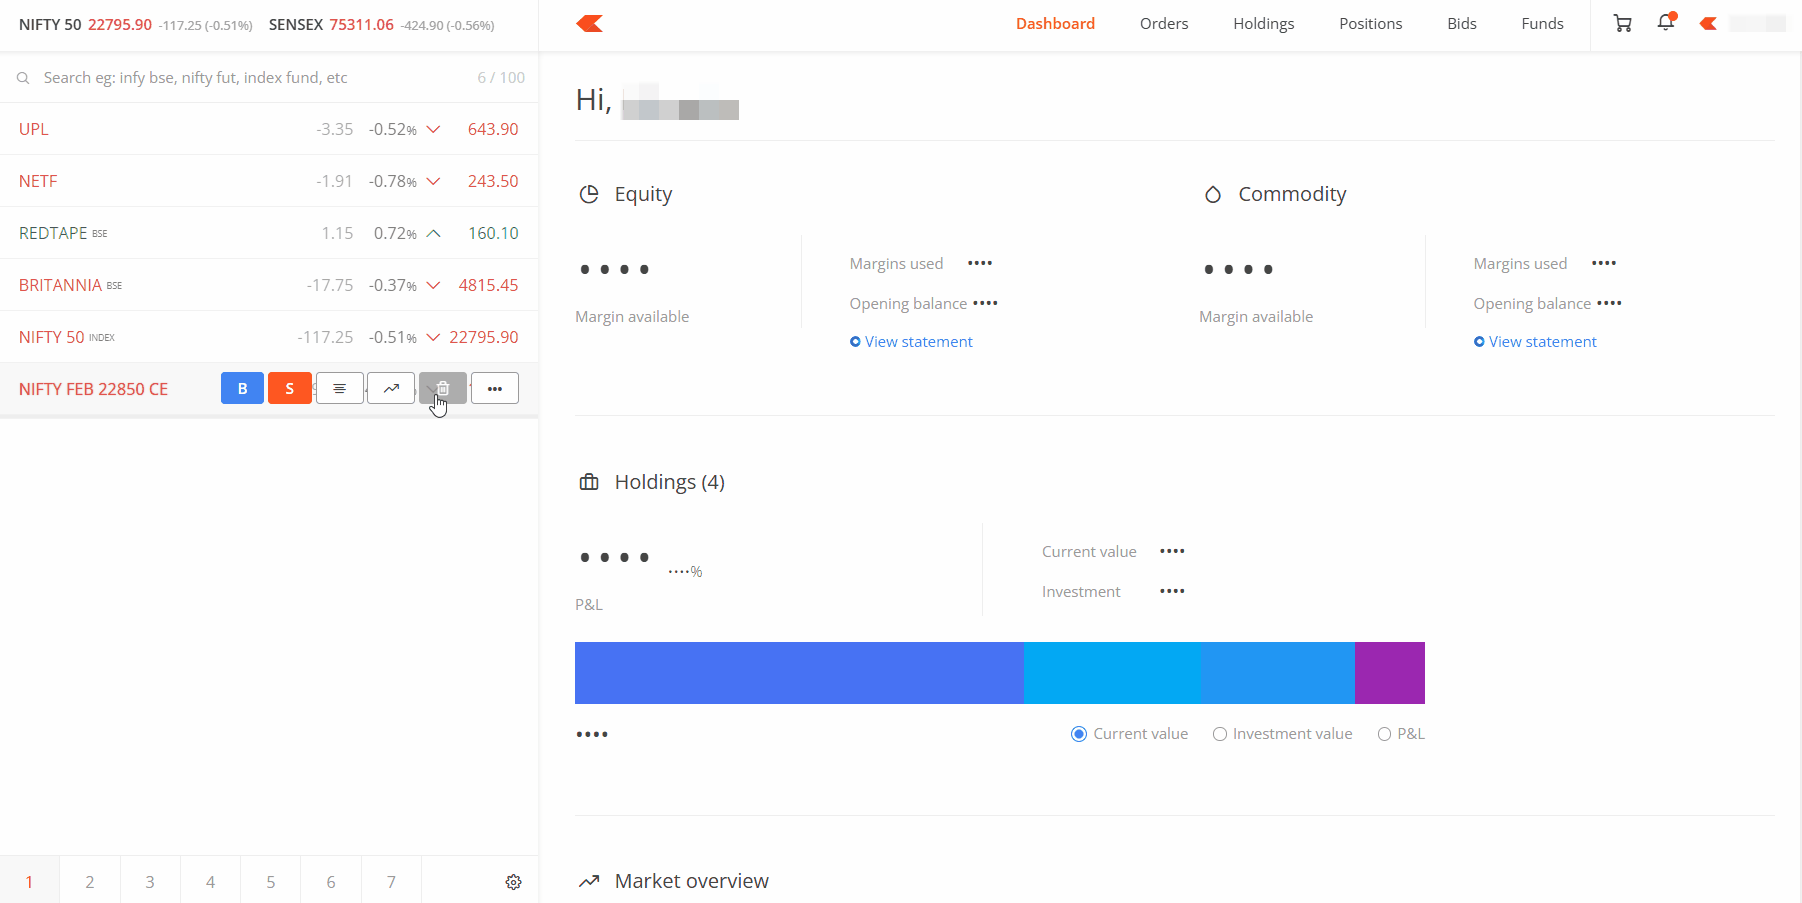Image resolution: width=1802 pixels, height=903 pixels.
Task: Open the Bids tab
Action: (x=1462, y=23)
